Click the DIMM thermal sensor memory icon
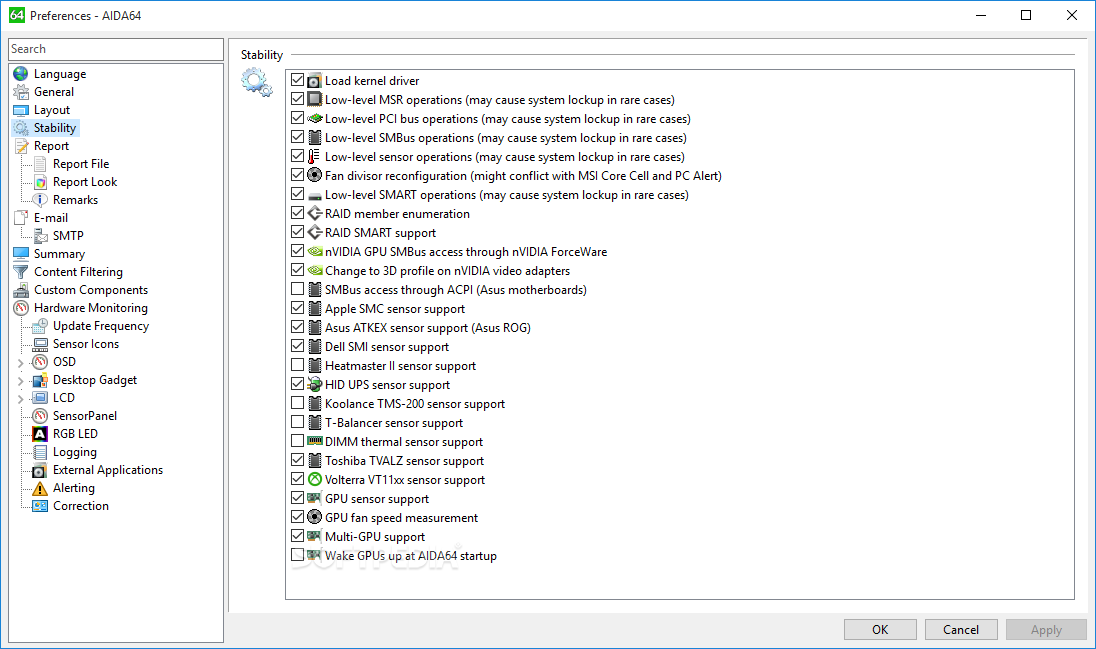 pos(315,441)
